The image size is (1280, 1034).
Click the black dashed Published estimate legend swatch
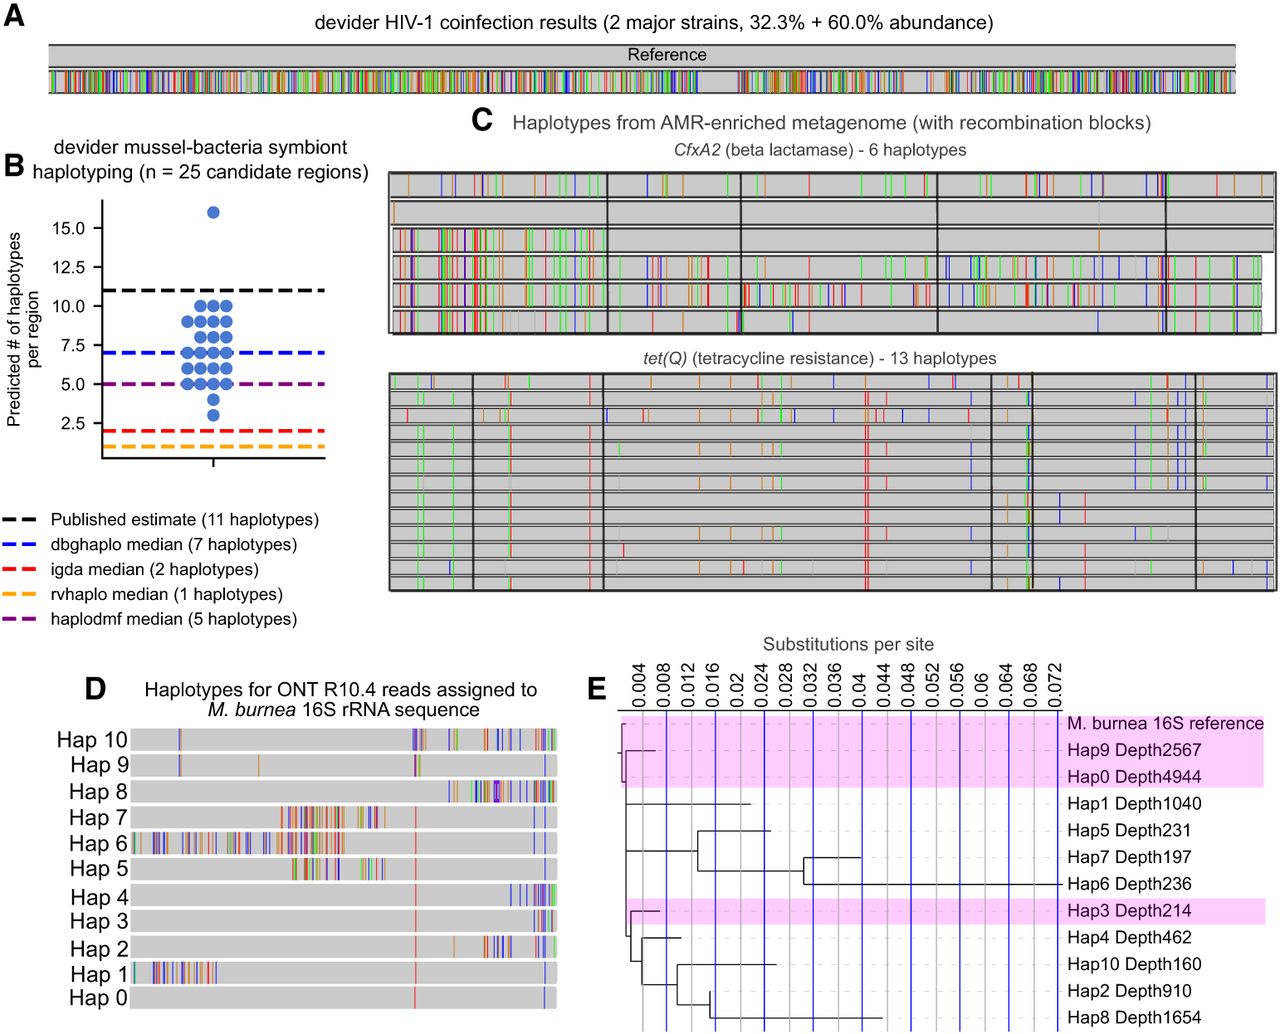19,520
